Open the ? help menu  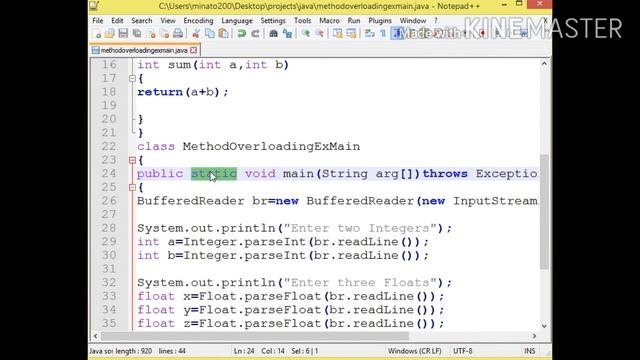[x=436, y=20]
